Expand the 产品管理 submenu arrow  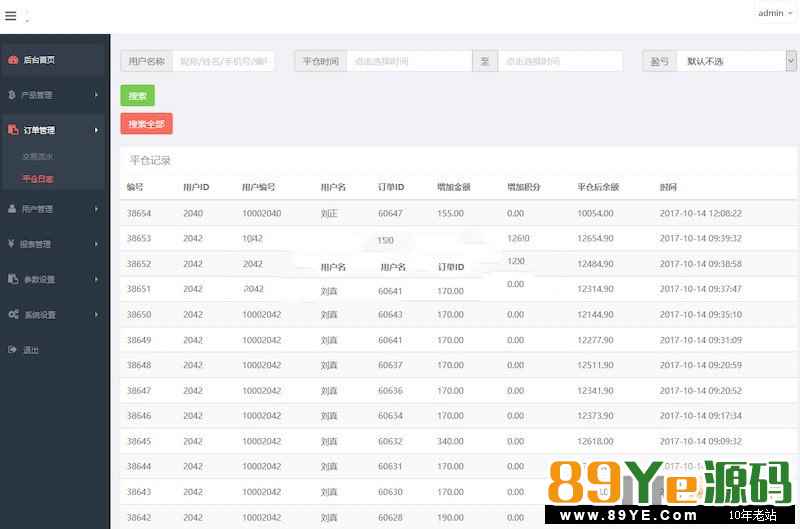[x=96, y=95]
